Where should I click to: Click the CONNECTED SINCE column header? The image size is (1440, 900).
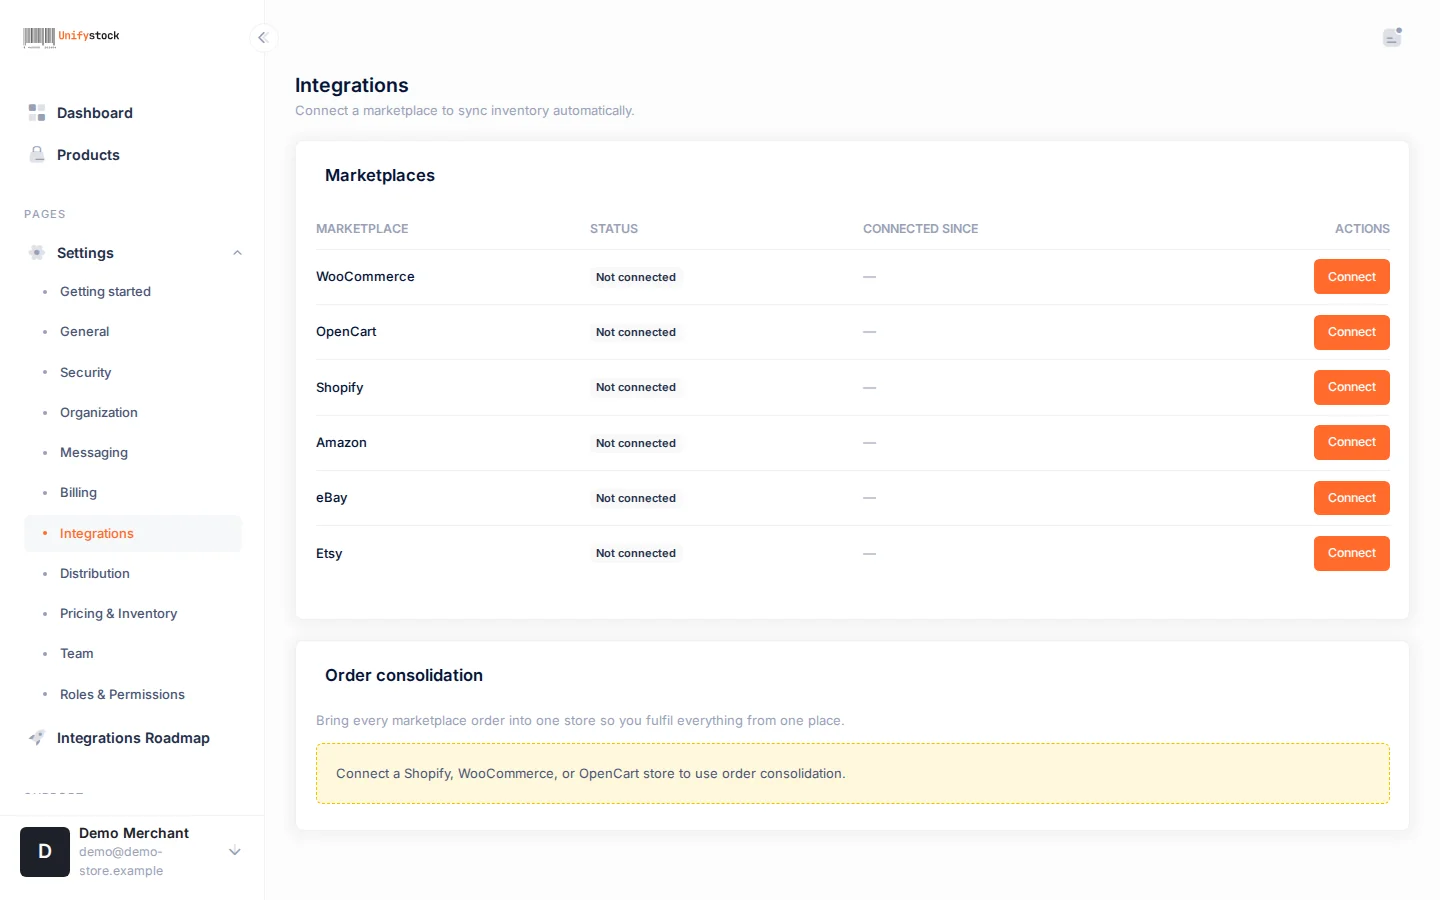921,229
